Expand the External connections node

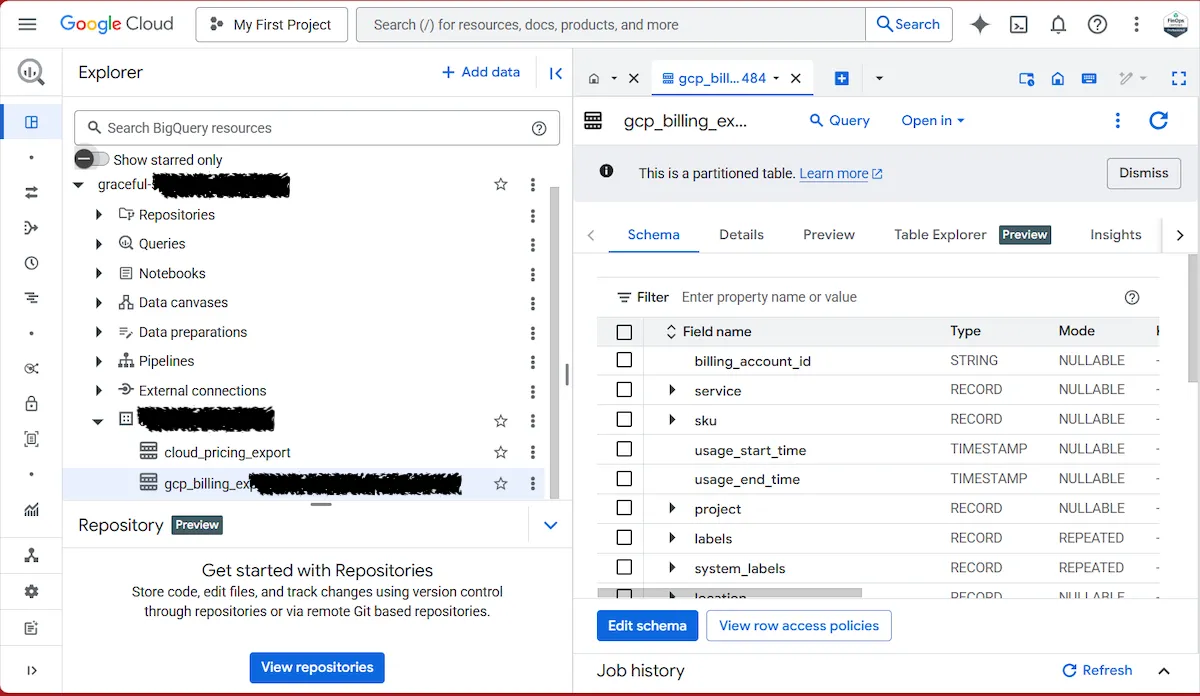click(x=98, y=391)
